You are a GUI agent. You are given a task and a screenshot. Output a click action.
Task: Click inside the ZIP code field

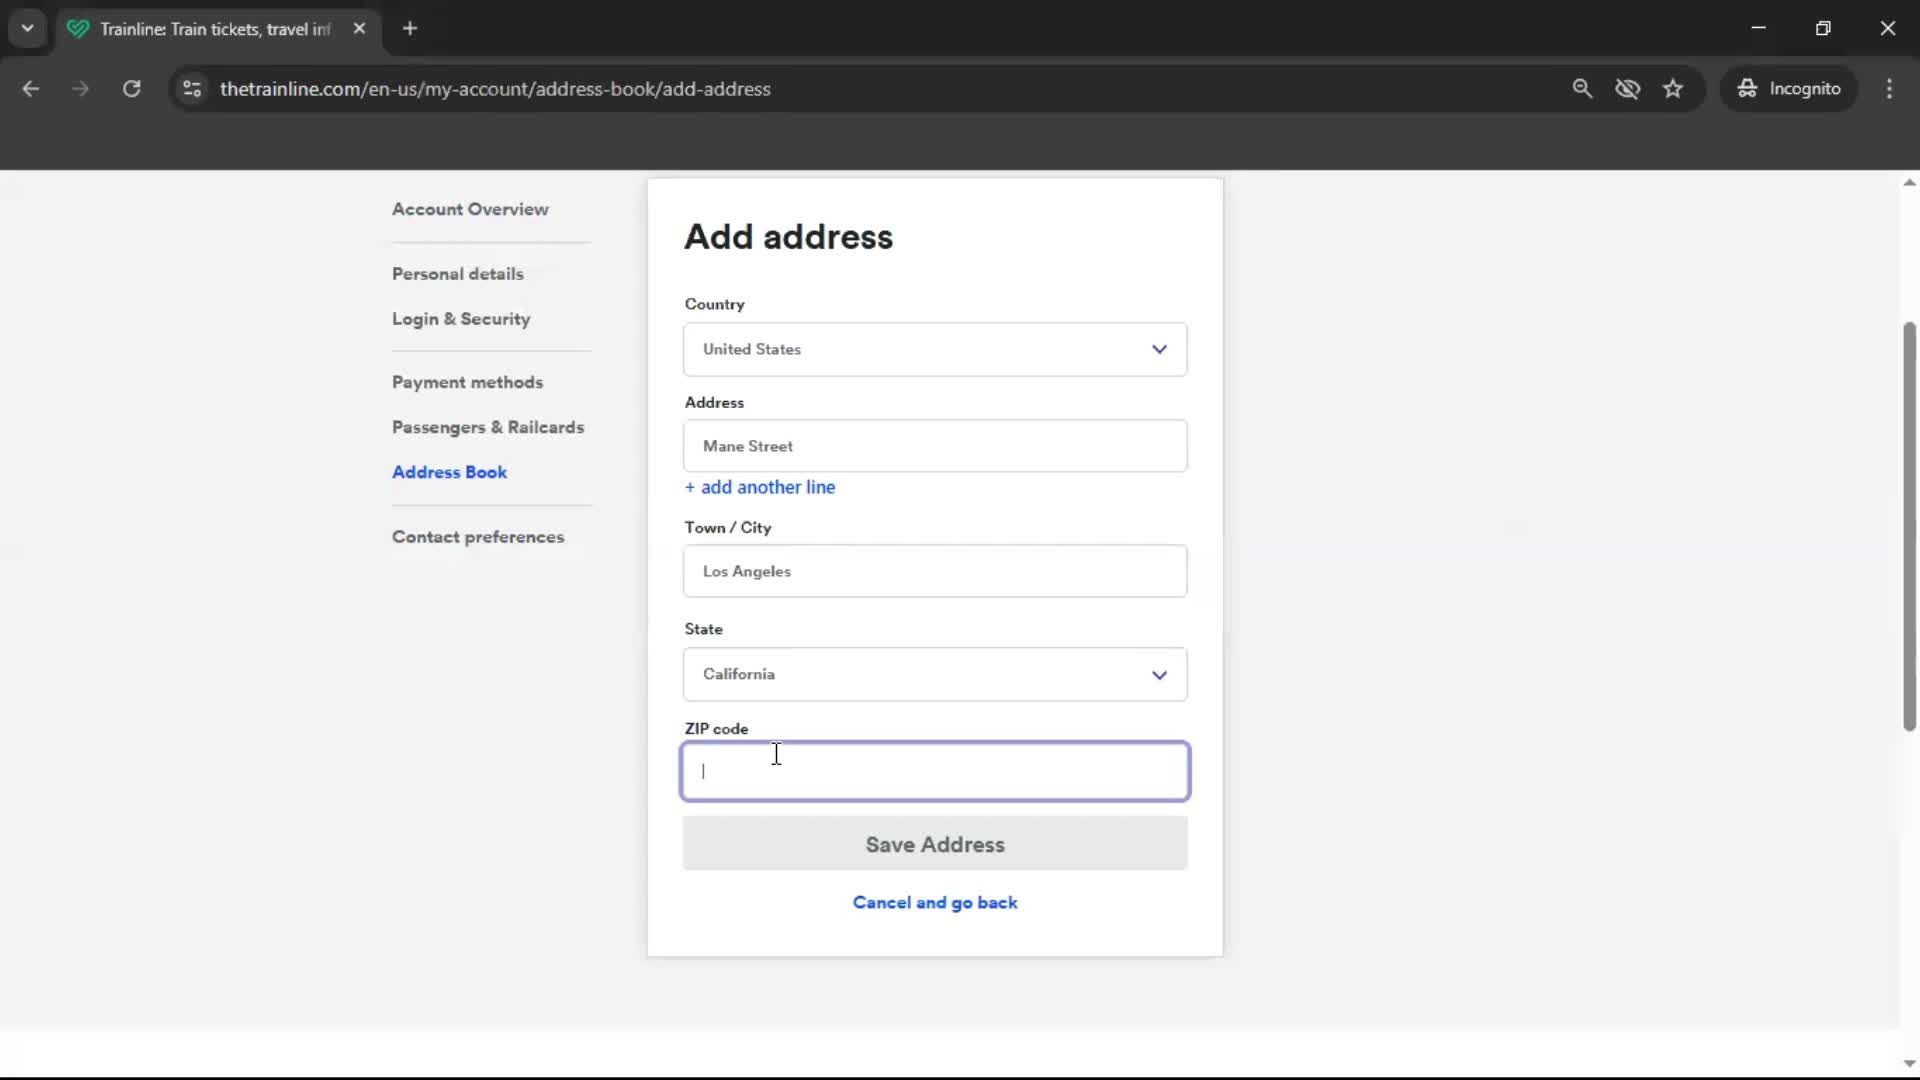click(x=934, y=771)
